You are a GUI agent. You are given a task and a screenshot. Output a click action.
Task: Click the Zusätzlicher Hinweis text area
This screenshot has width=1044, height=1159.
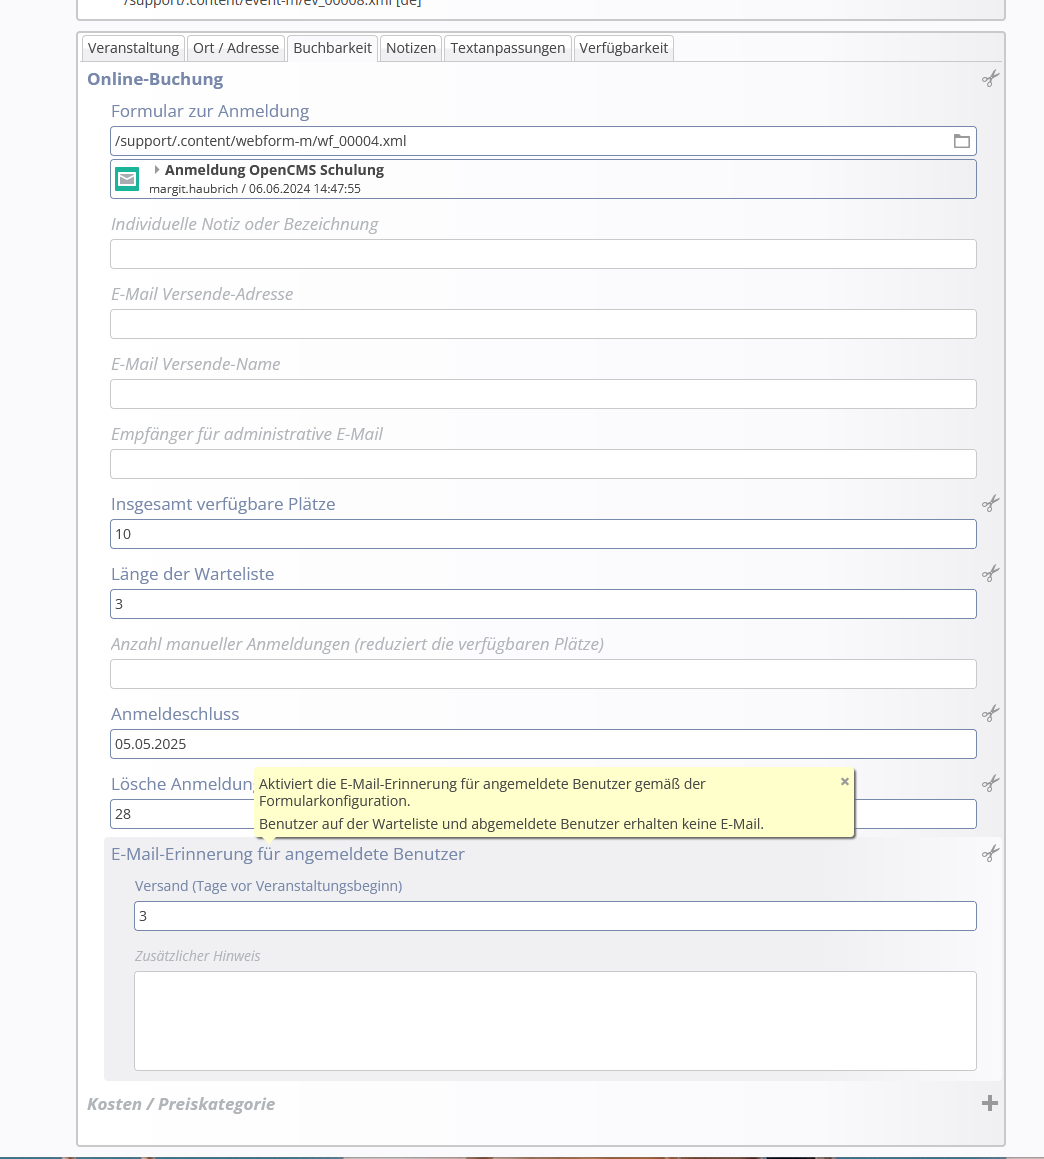point(555,1020)
